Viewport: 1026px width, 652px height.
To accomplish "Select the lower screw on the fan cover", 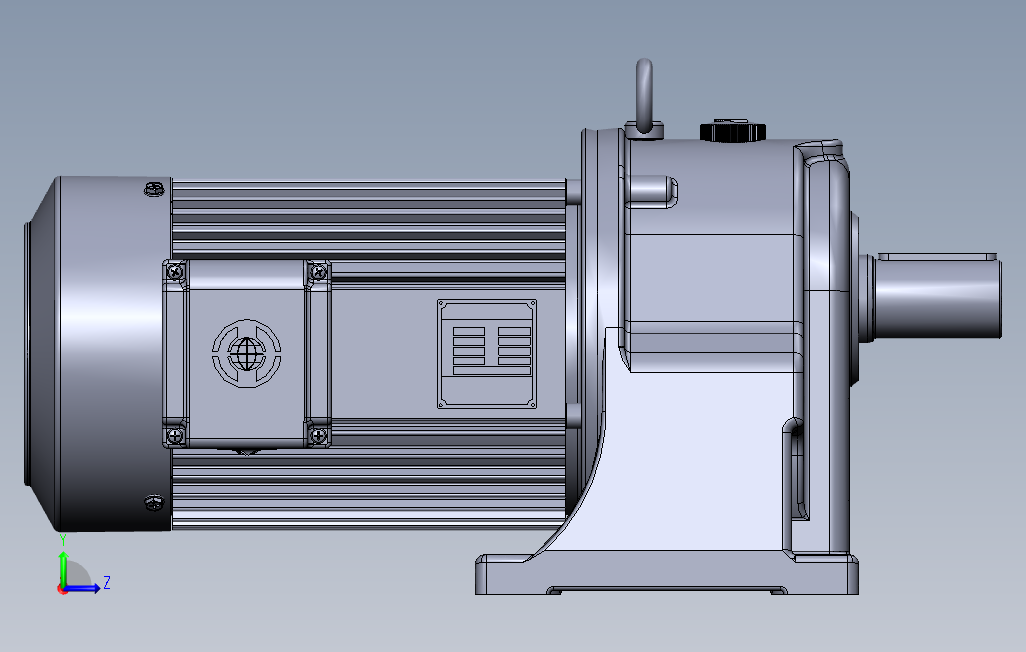I will 154,502.
